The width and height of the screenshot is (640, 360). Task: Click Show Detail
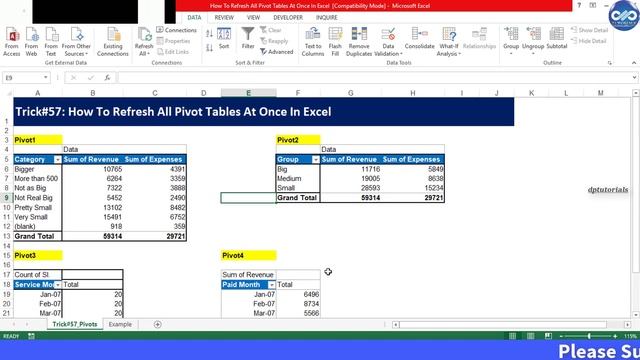pos(589,30)
